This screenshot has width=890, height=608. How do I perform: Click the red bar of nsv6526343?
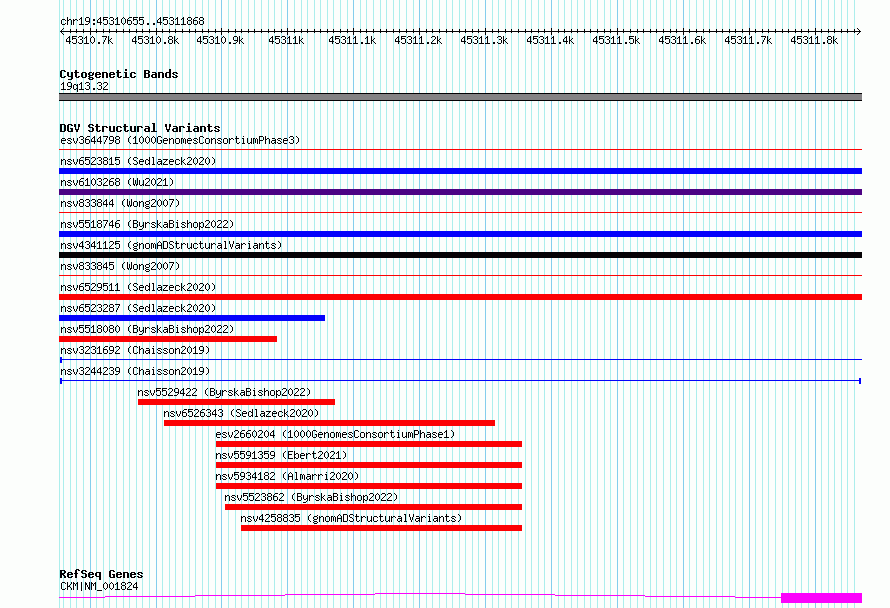pyautogui.click(x=329, y=423)
